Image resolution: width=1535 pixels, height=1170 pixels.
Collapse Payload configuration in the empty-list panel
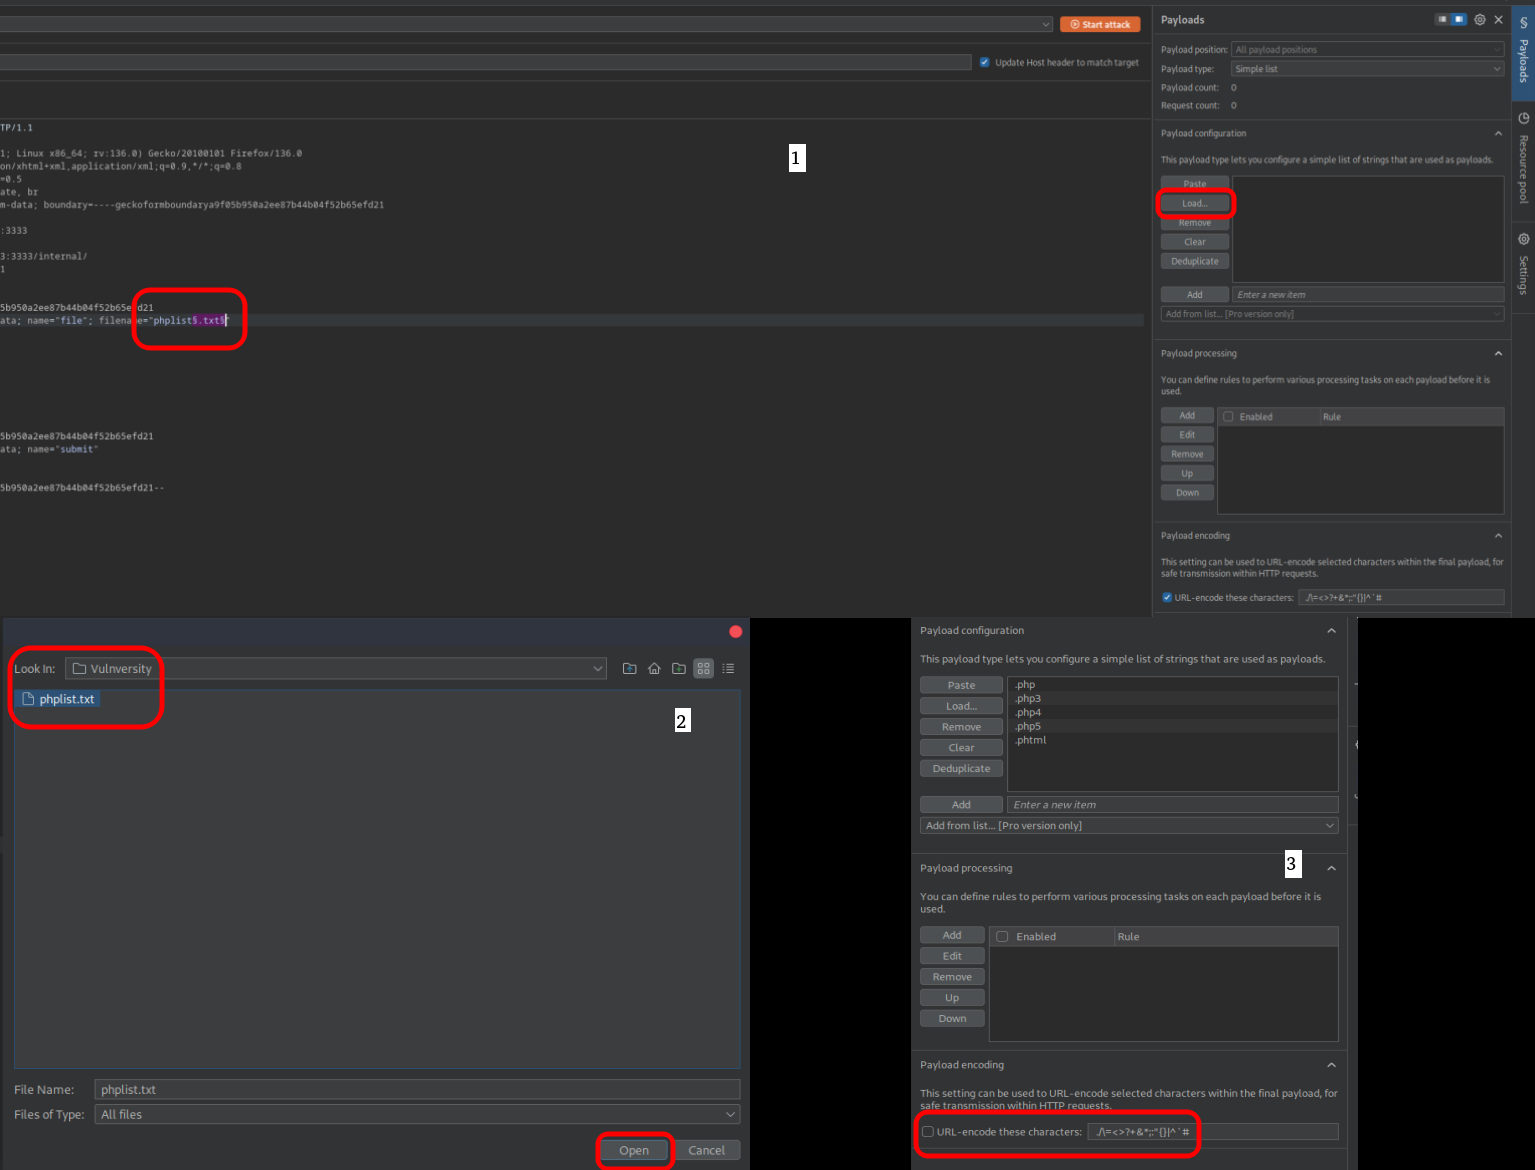tap(1498, 133)
